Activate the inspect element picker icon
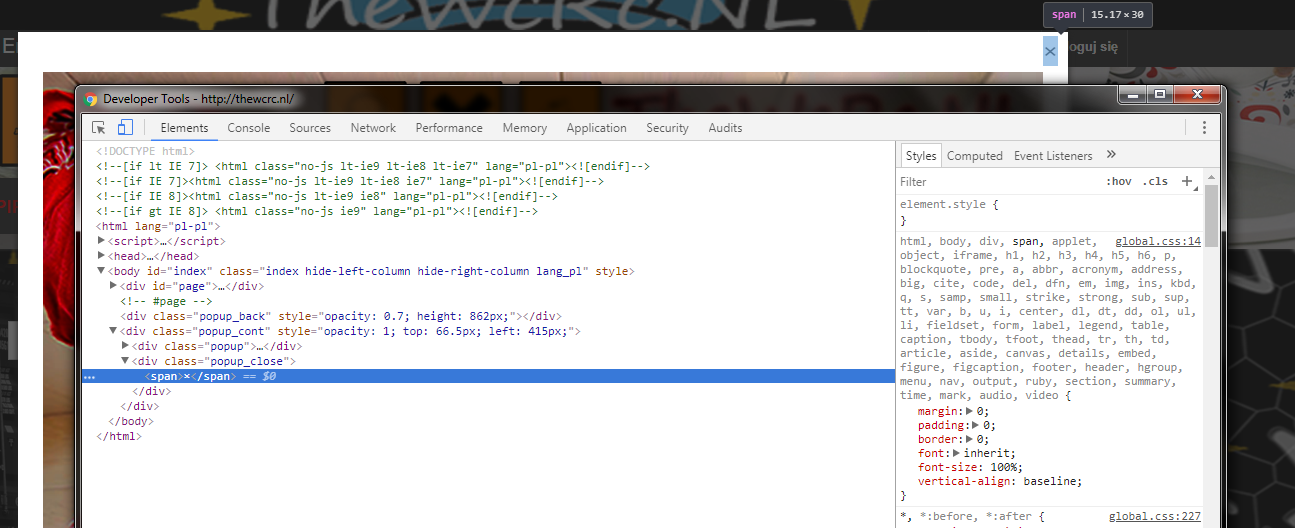Screen dimensions: 1295x528 click(99, 127)
